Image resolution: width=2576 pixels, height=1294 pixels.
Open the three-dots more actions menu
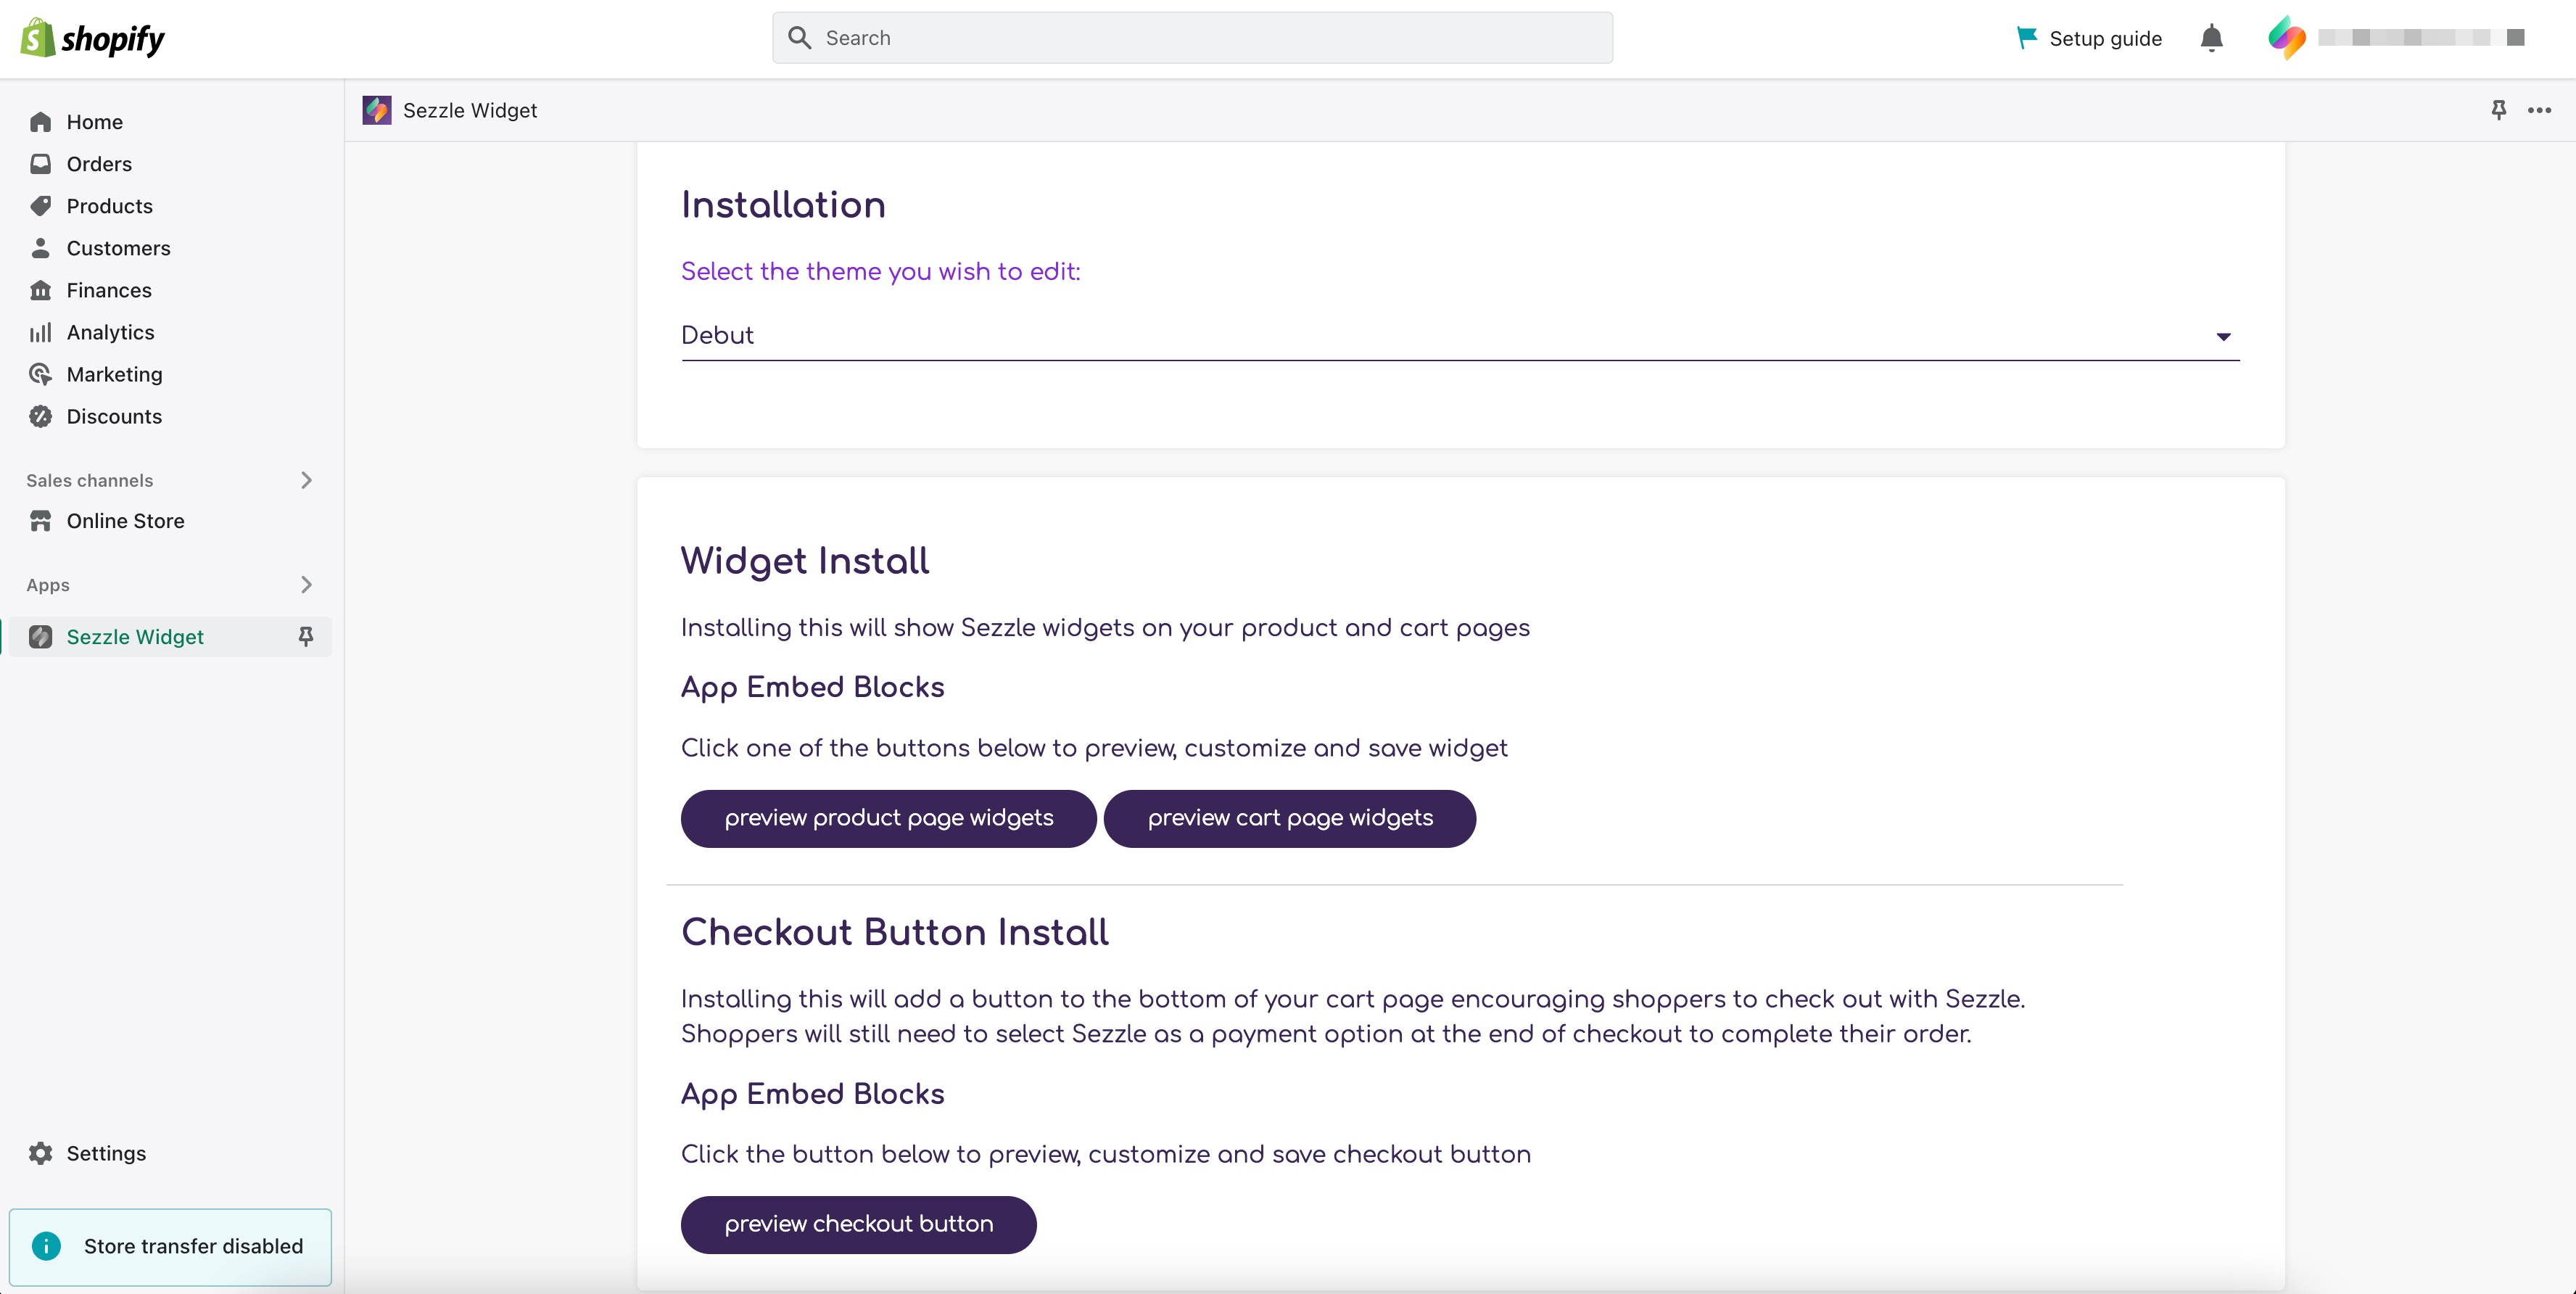[2539, 110]
